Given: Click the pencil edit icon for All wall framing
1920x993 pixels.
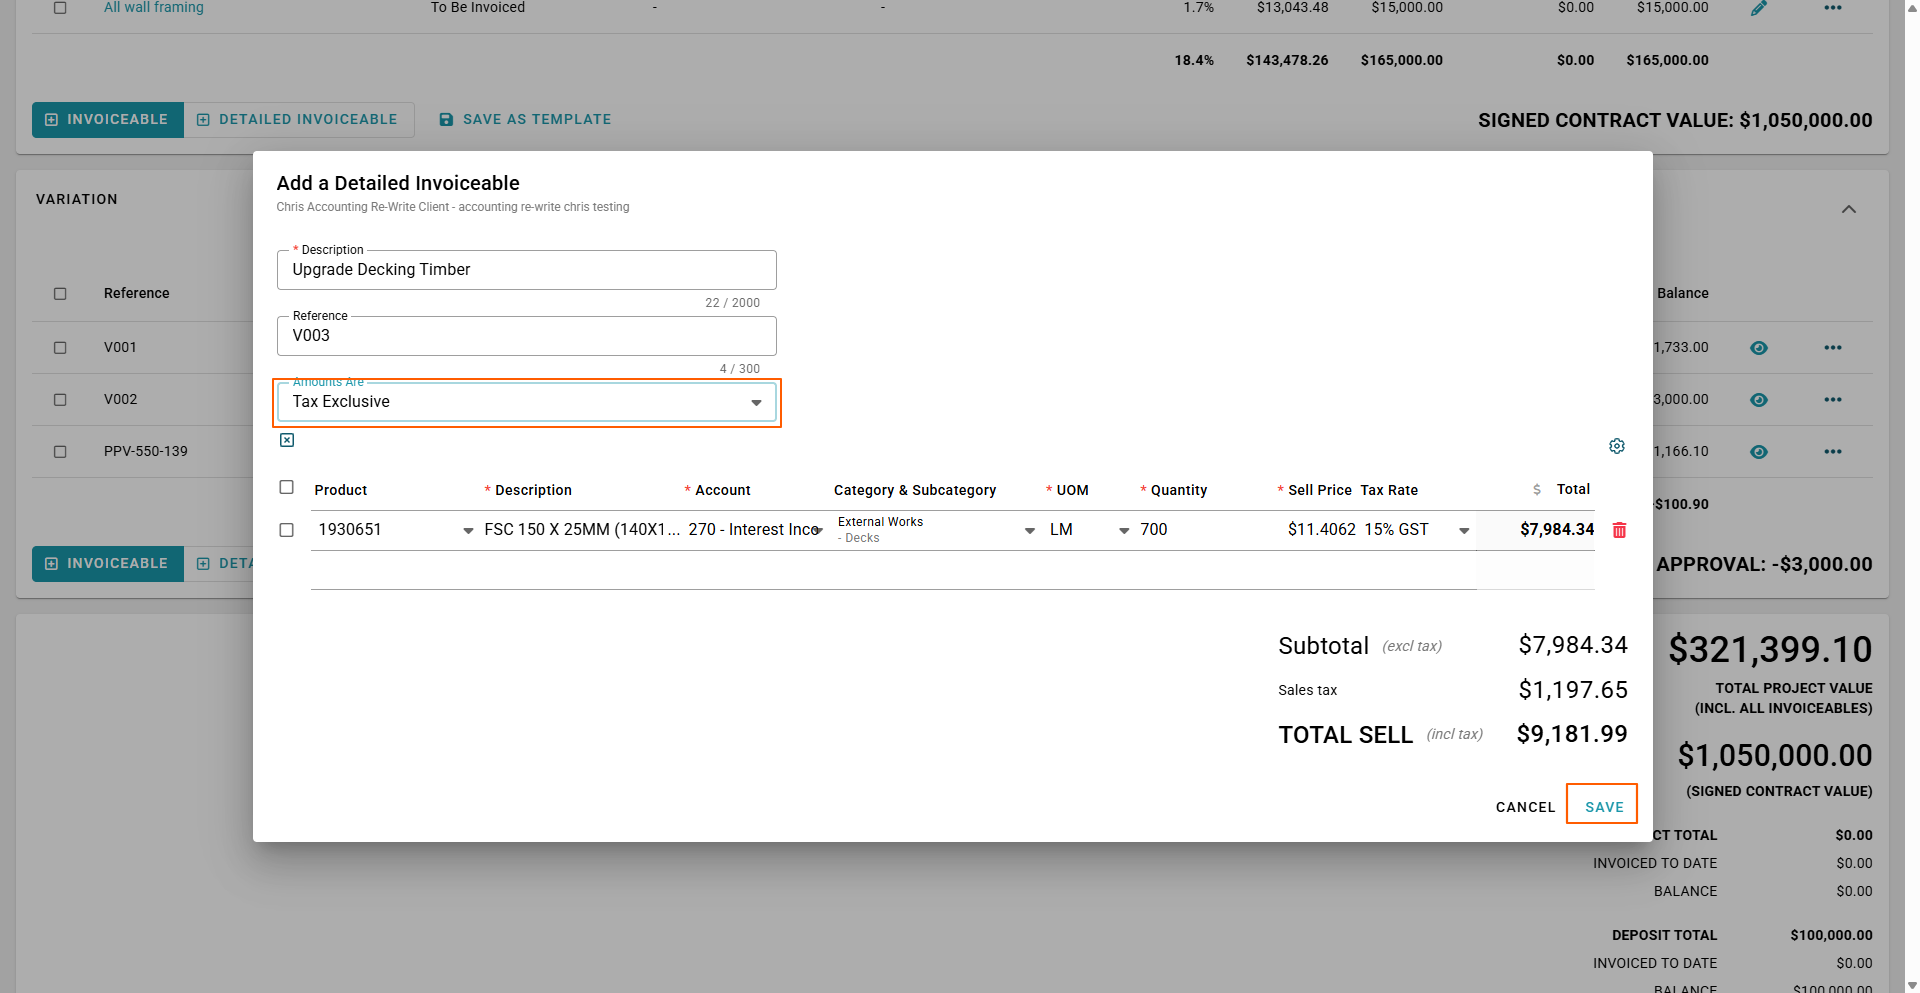Looking at the screenshot, I should click(x=1759, y=8).
